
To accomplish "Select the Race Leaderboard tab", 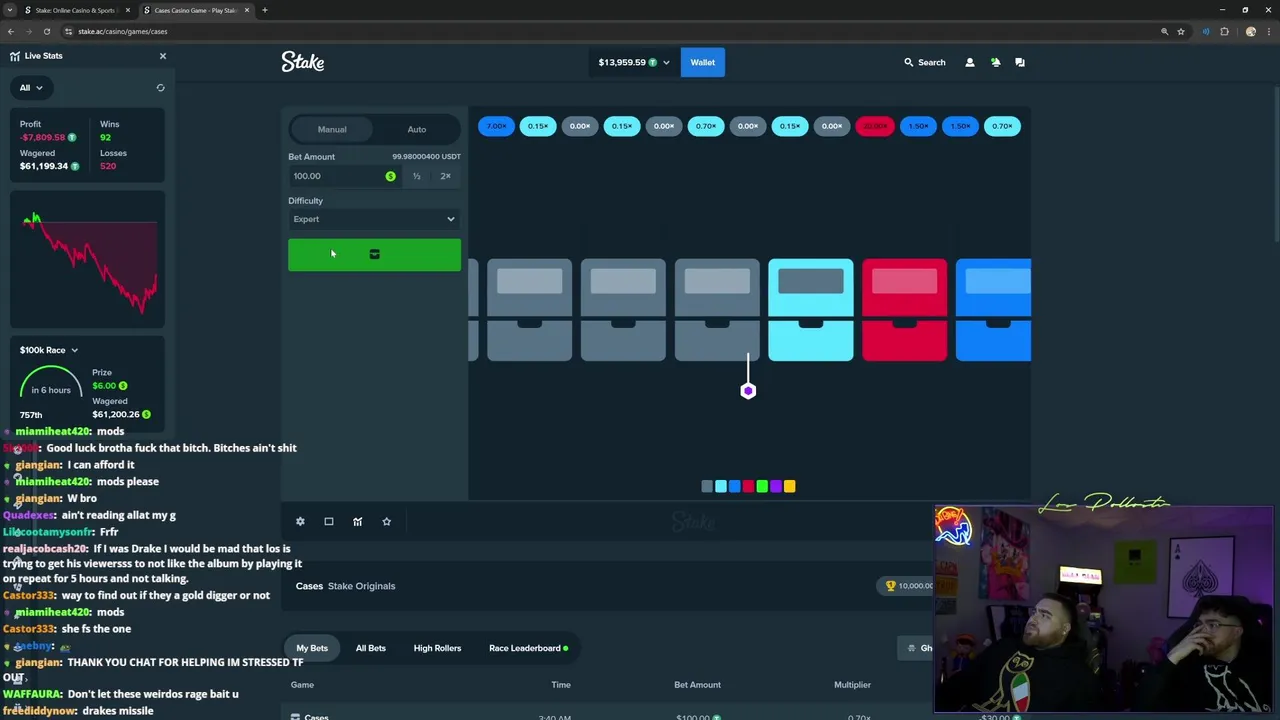I will [x=528, y=648].
